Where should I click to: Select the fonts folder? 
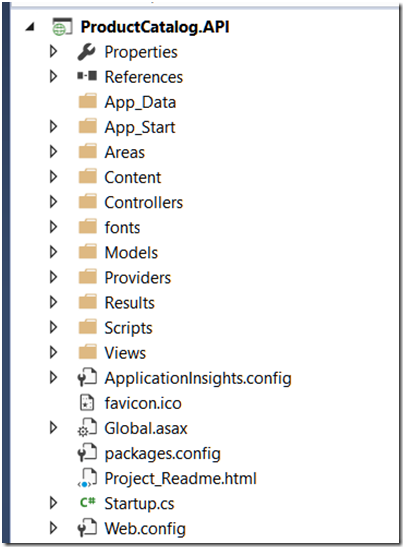[122, 227]
